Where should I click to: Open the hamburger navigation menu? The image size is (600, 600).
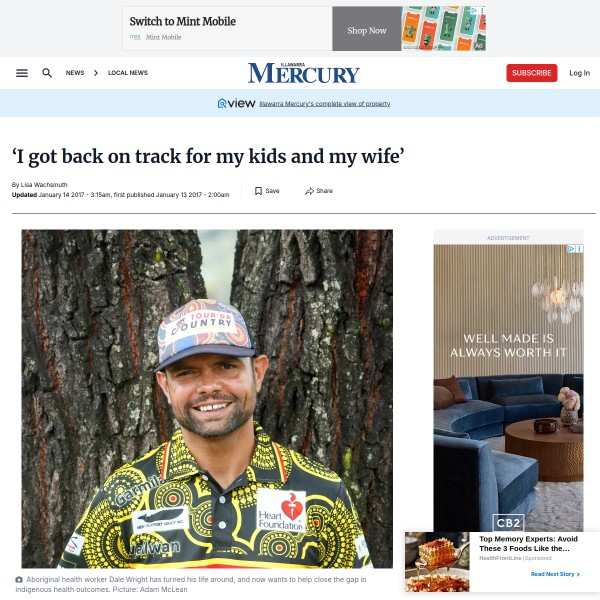pos(22,73)
